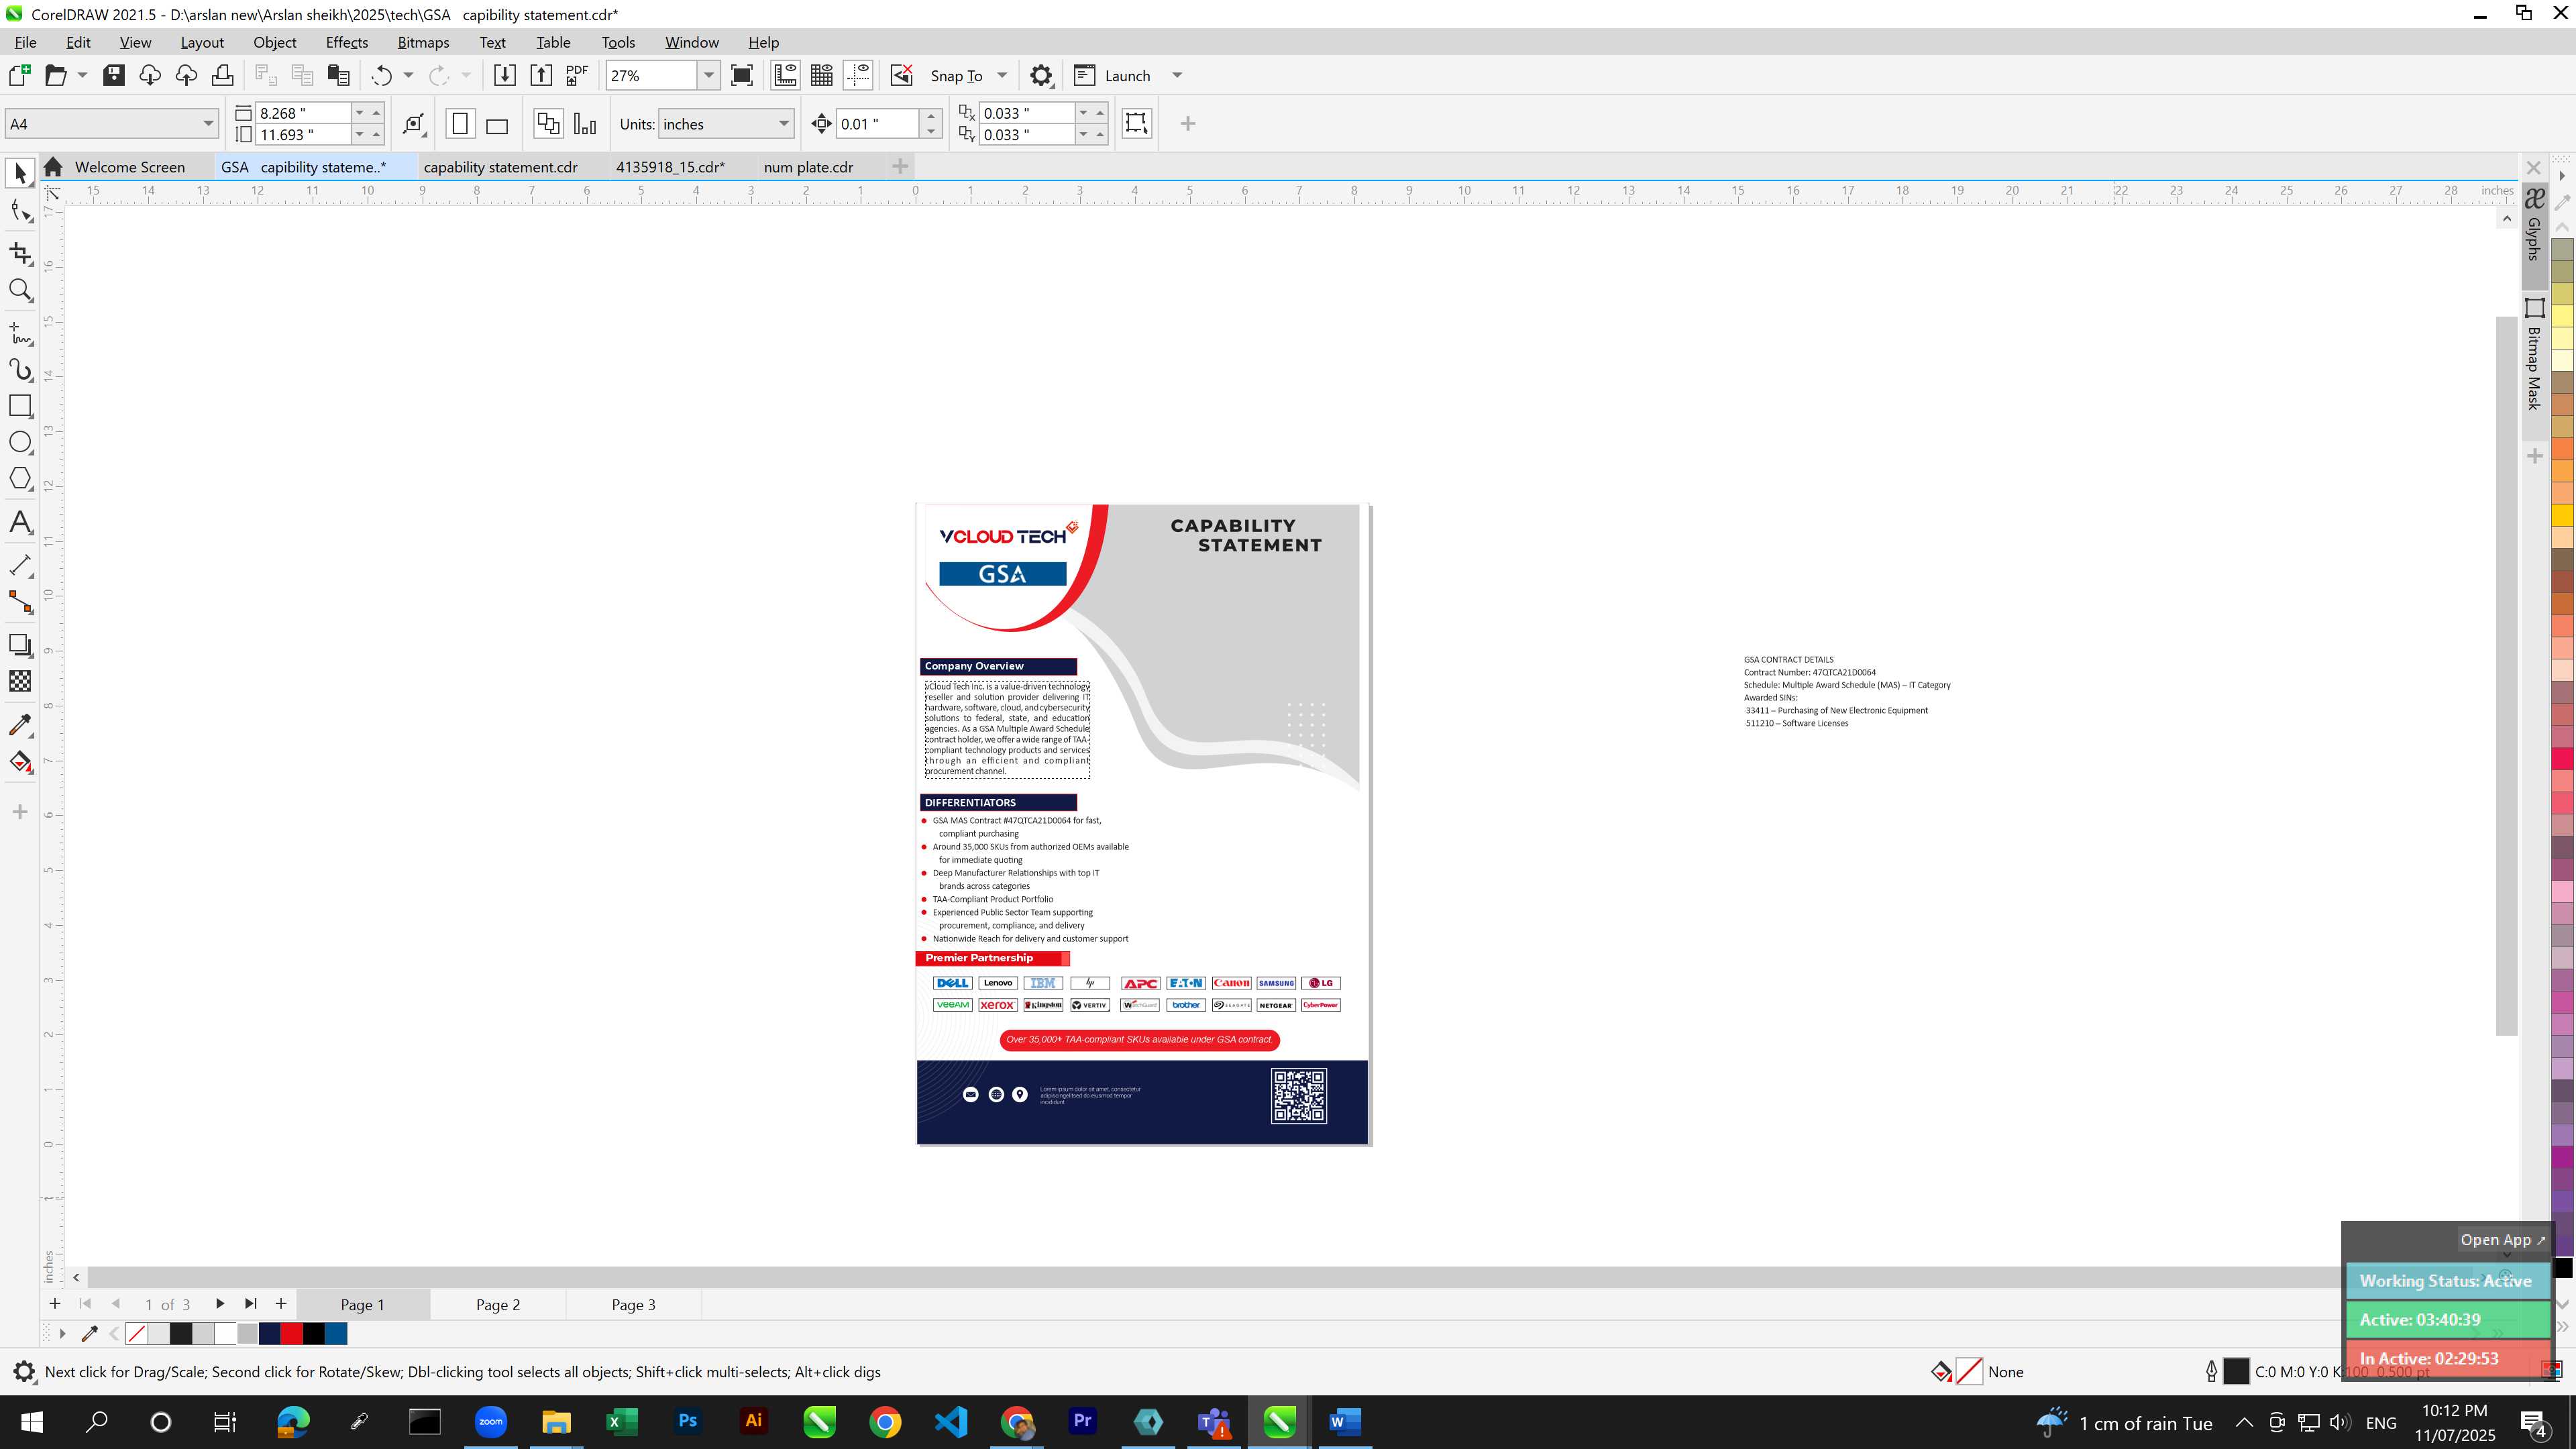Toggle Snap Off button
The width and height of the screenshot is (2576, 1449).
901,76
